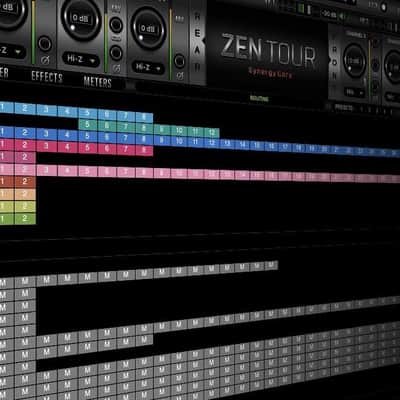Adjust the 0 dB gain knob above EFFECTS tab

click(x=80, y=19)
